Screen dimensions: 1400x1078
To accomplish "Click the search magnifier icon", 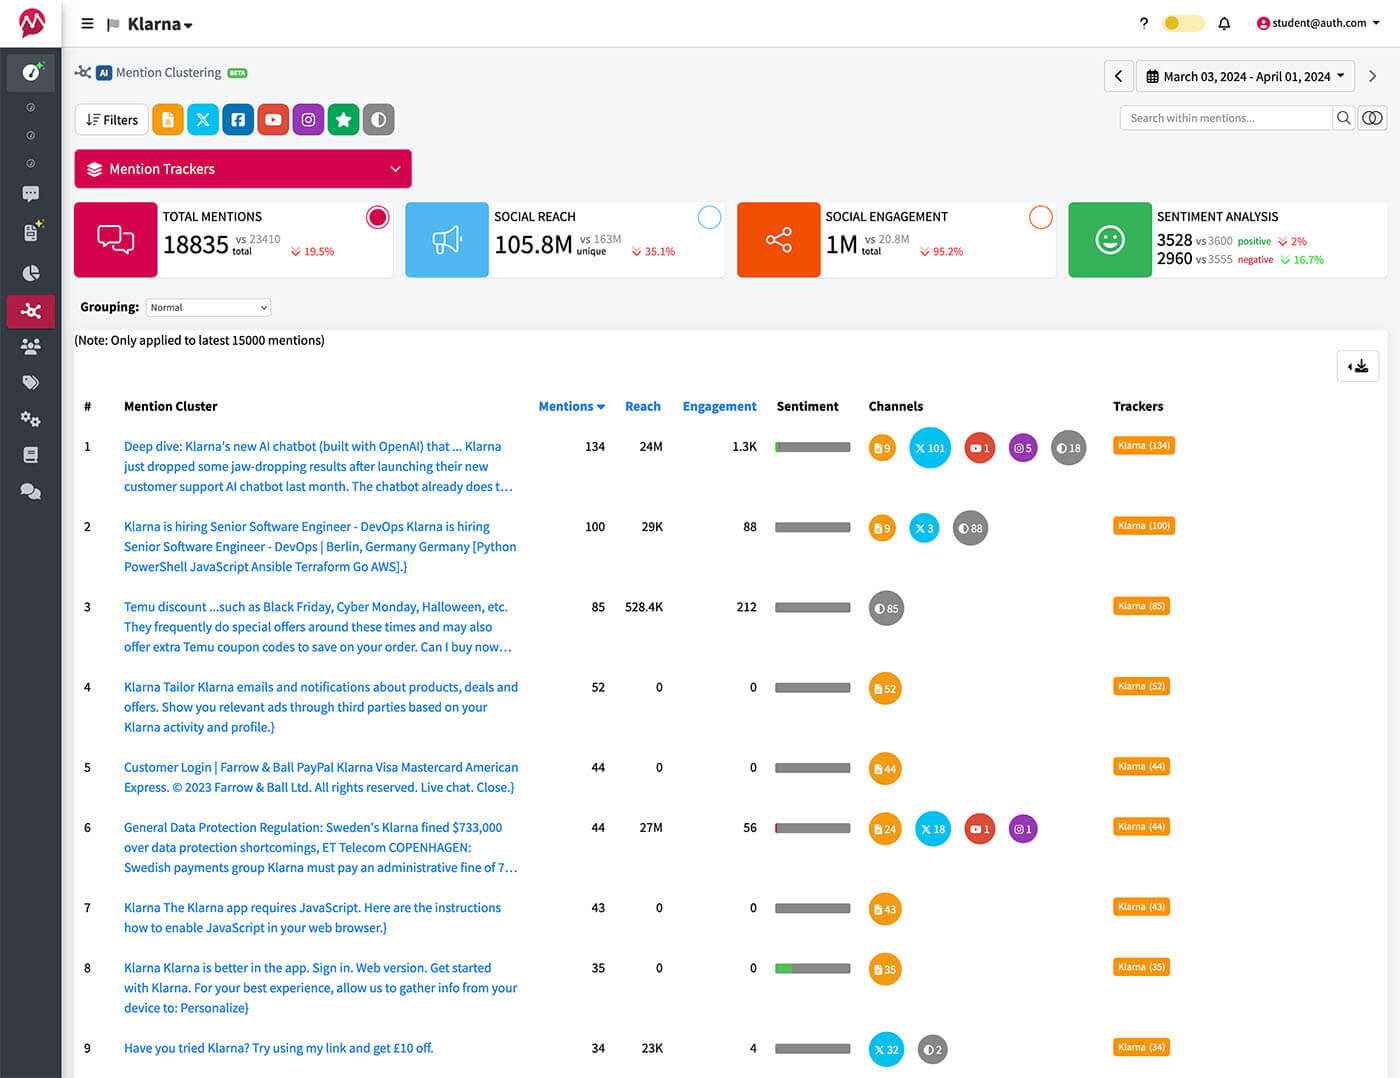I will pos(1344,118).
